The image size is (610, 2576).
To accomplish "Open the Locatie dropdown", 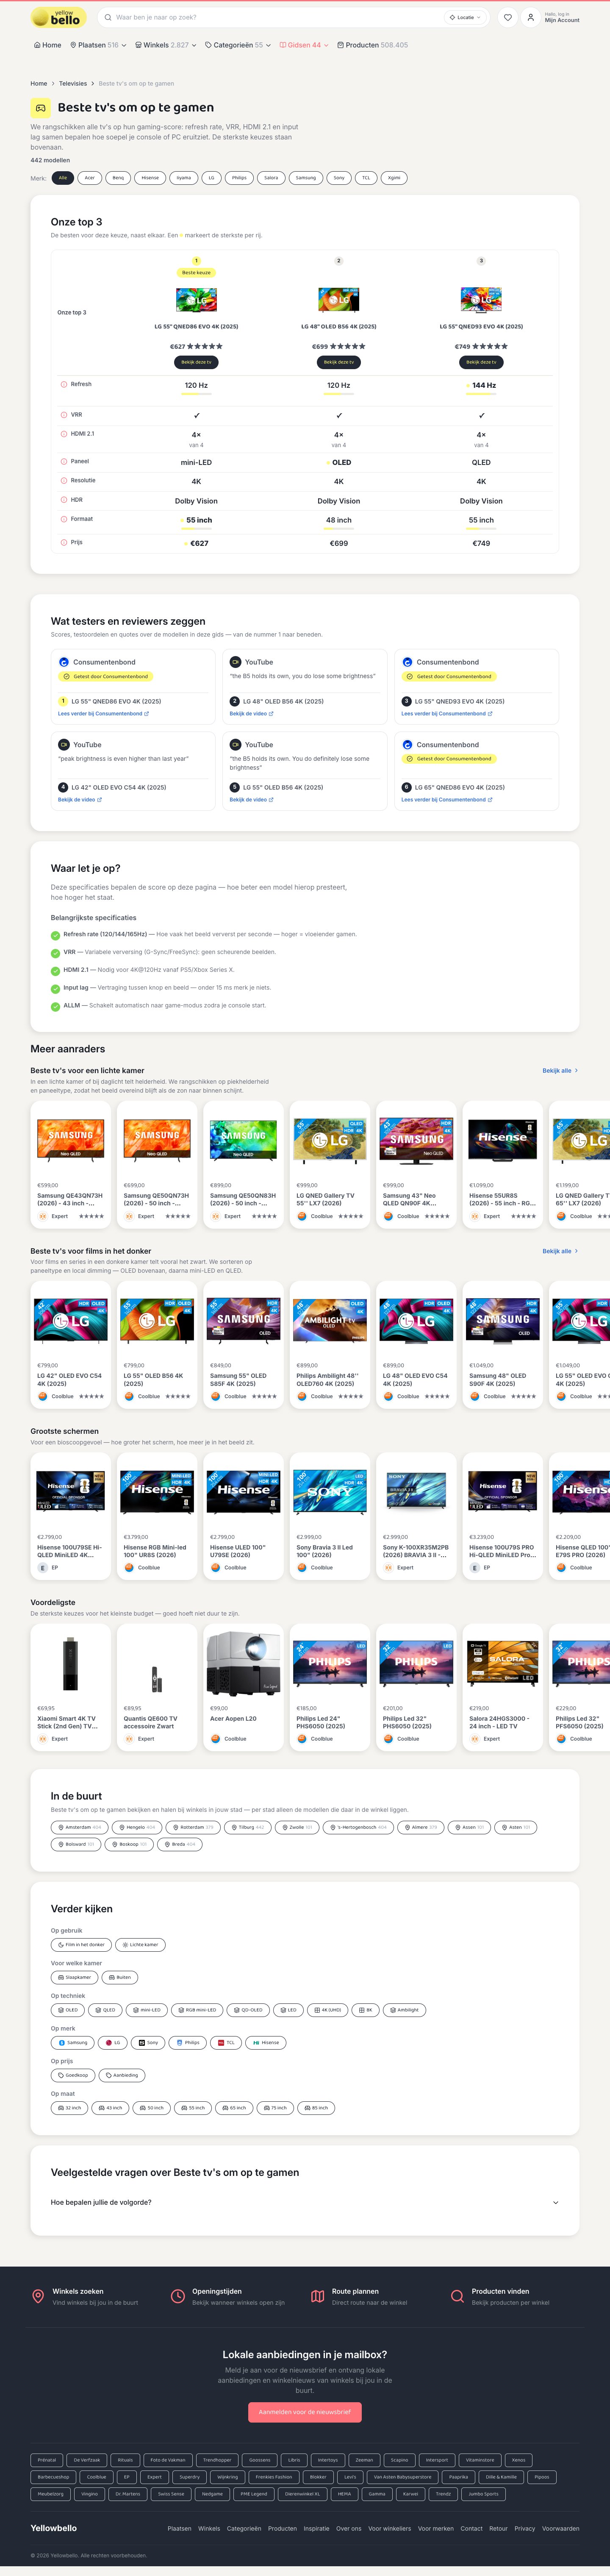I will (465, 17).
